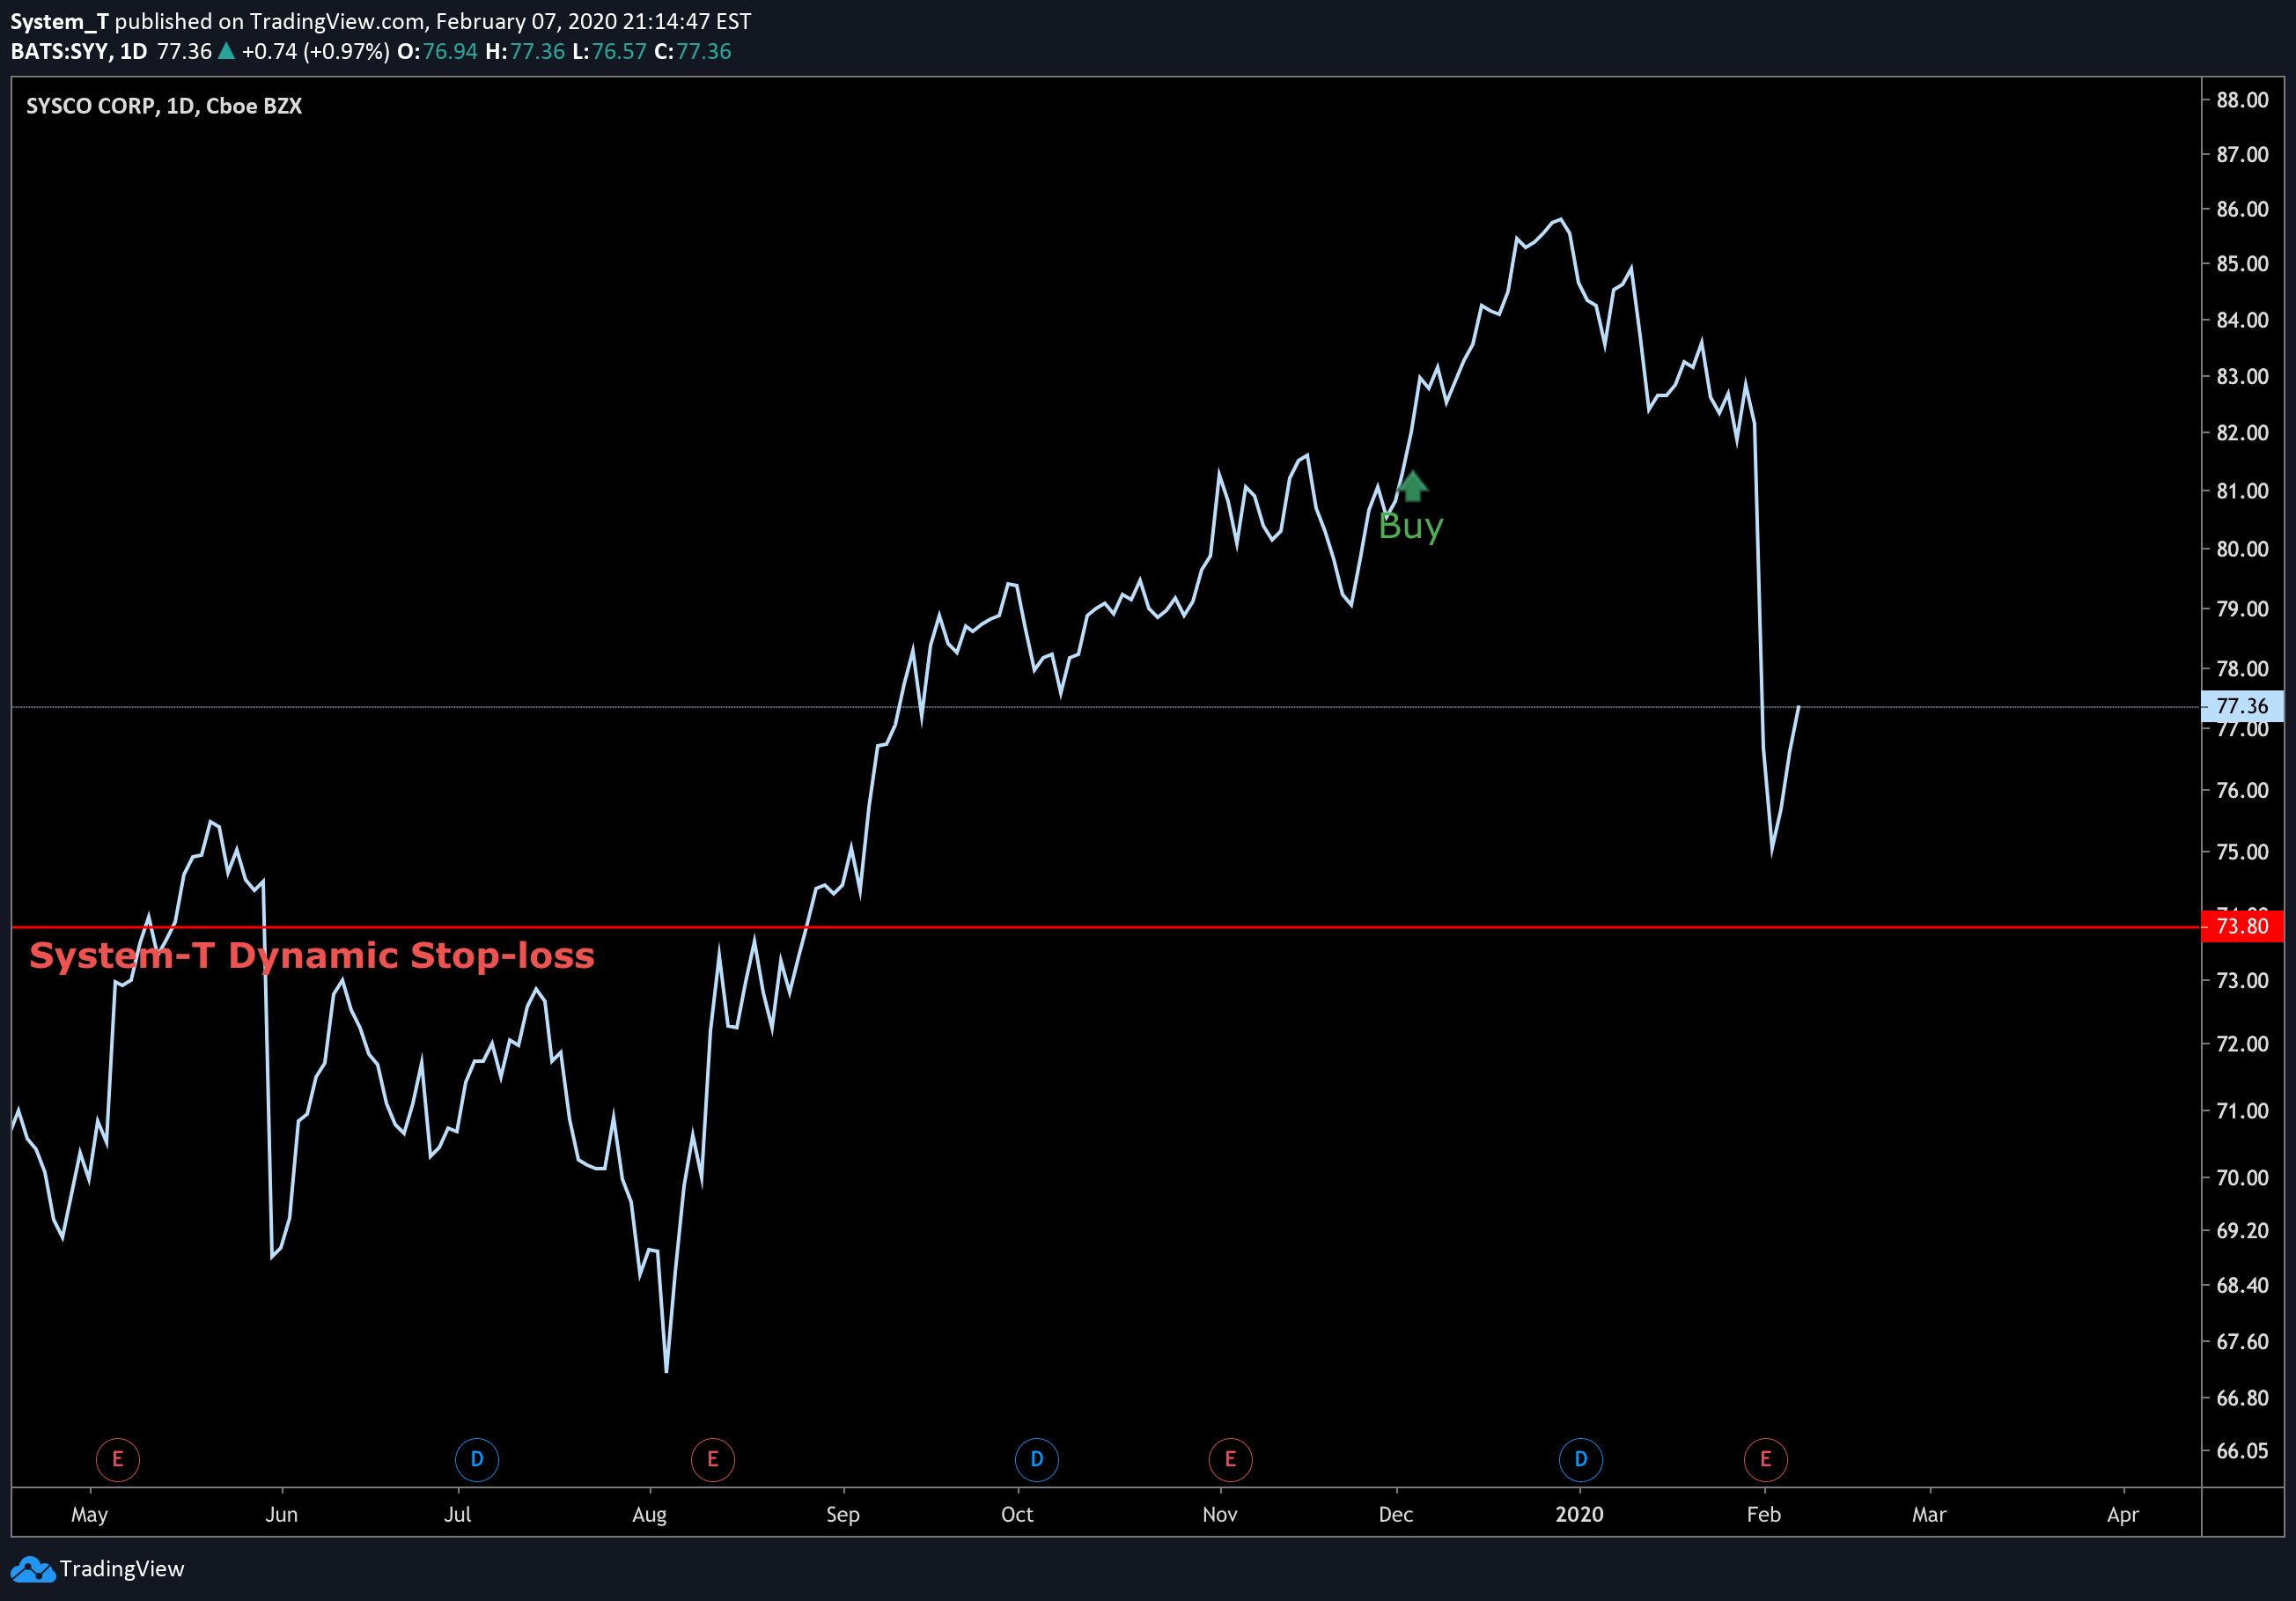Click the Apr label on time axis
This screenshot has width=2296, height=1601.
coord(2123,1514)
